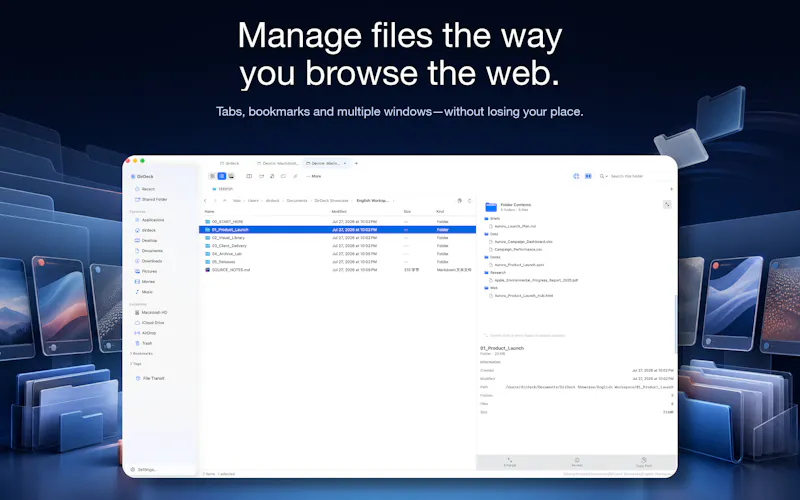Click the DirDeck Showcase breadcrumb segment
800x500 pixels.
tap(331, 201)
